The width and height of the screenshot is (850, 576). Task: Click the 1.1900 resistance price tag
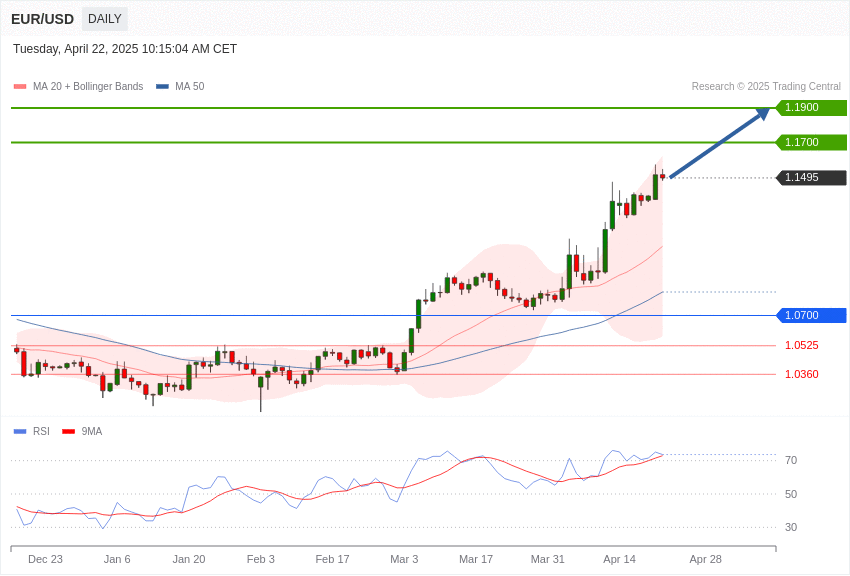tap(810, 107)
